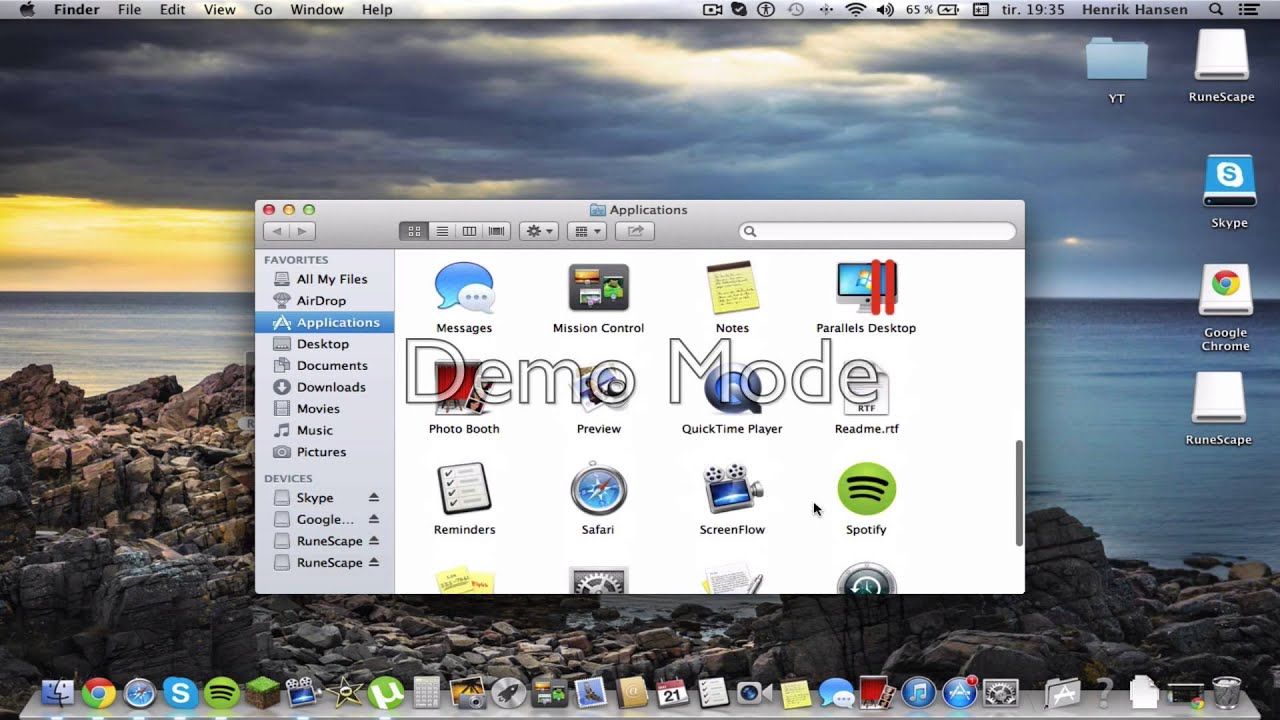Open the Apple menu

(27, 10)
